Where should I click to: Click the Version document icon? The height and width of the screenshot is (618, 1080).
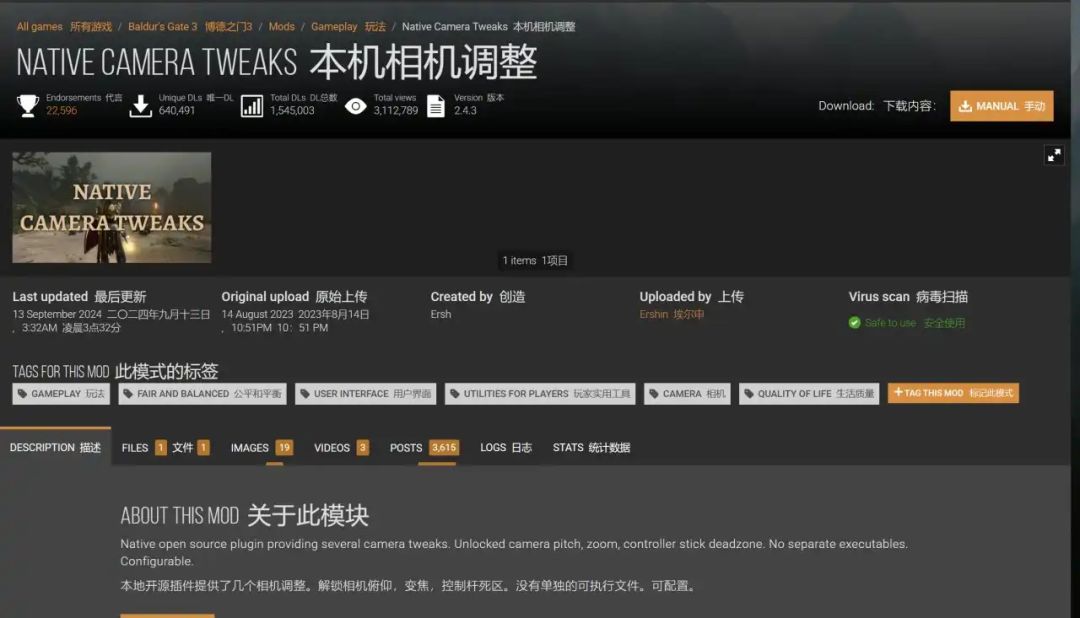coord(436,105)
